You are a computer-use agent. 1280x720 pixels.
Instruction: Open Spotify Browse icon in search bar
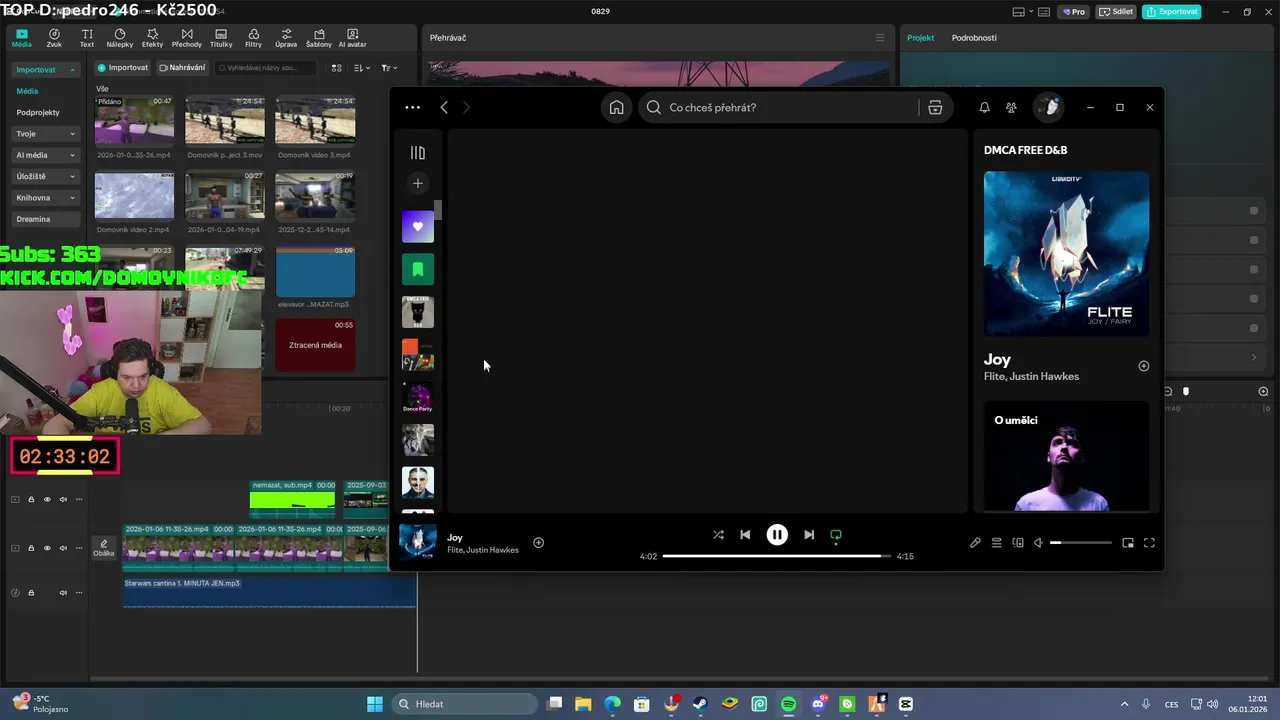click(935, 108)
